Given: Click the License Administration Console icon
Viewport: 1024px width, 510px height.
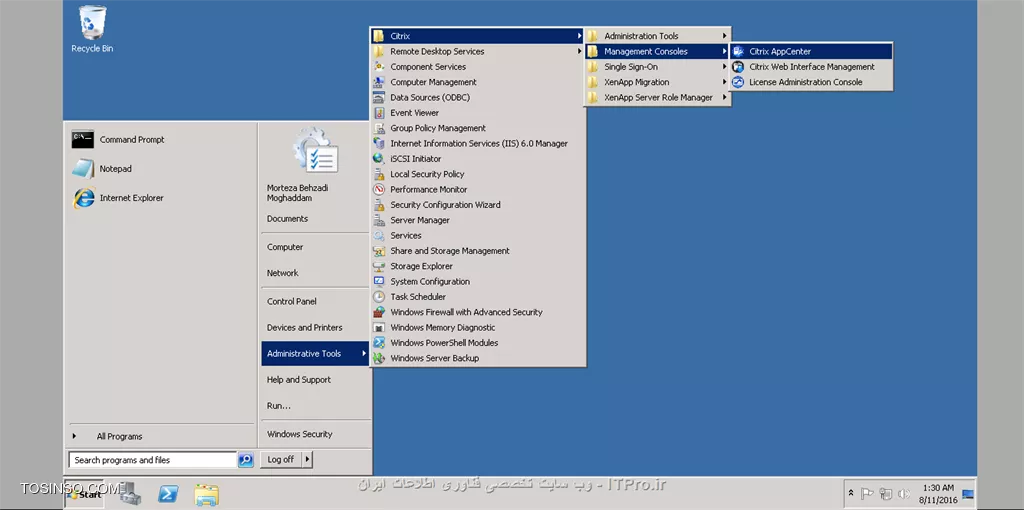Looking at the screenshot, I should click(738, 82).
